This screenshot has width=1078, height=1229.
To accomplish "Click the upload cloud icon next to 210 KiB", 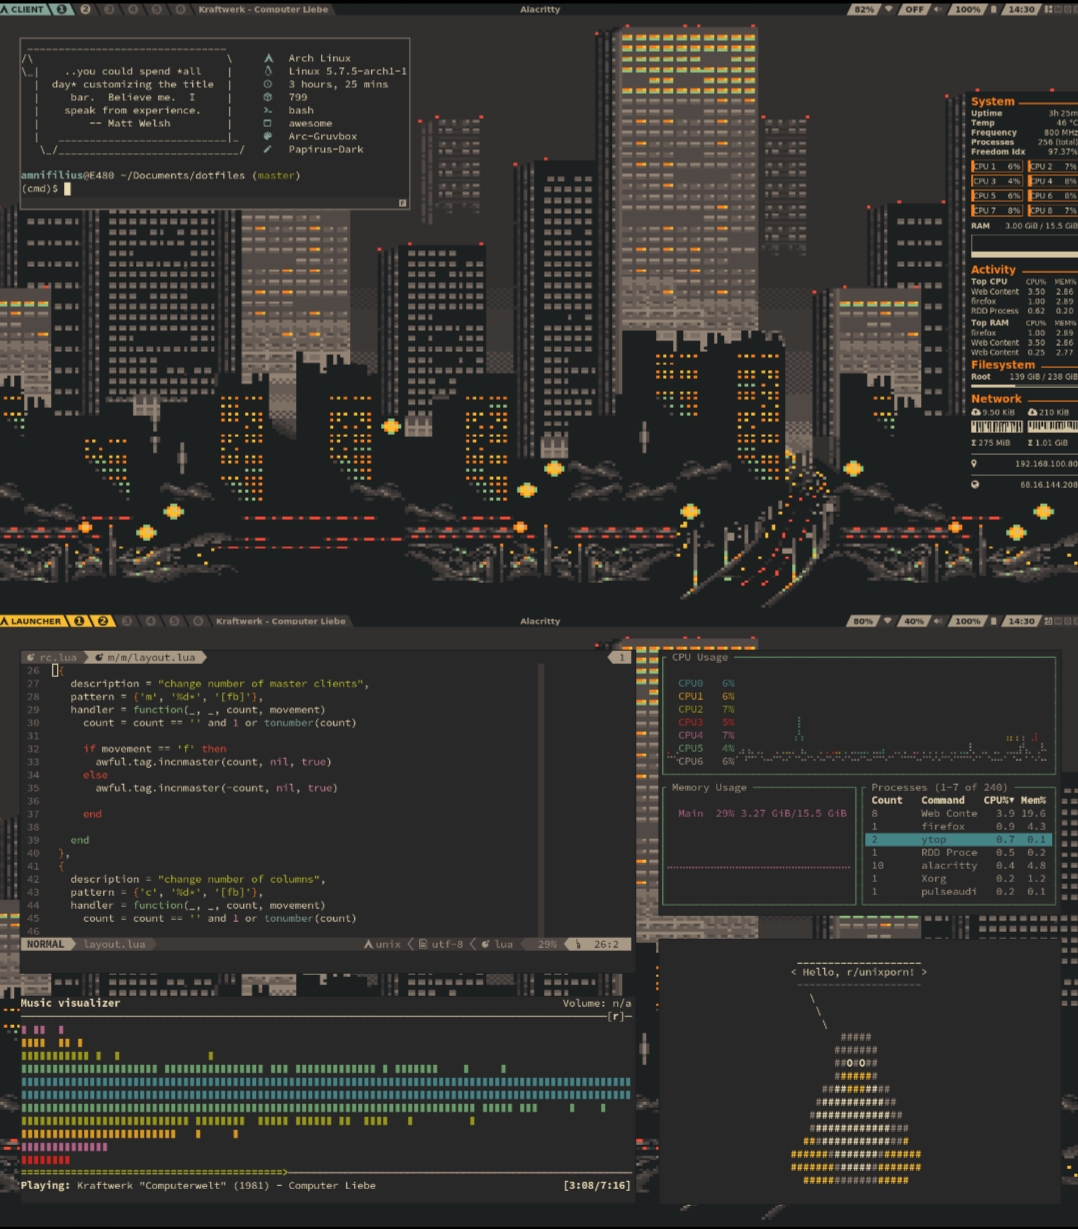I will pos(1034,412).
